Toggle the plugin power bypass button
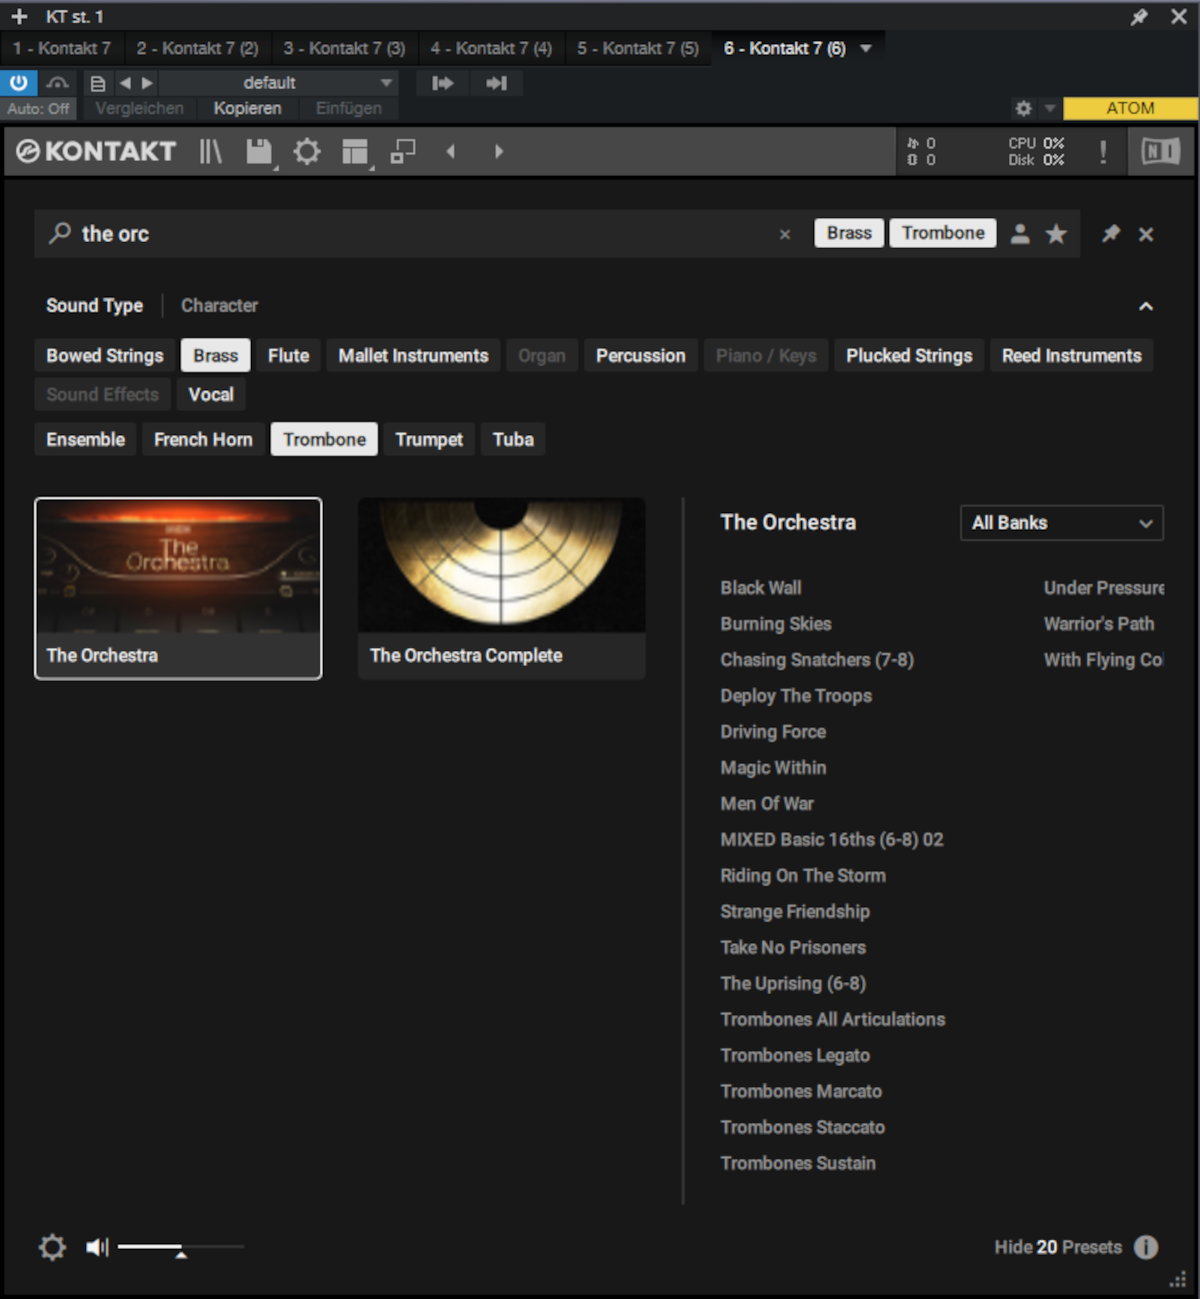This screenshot has height=1299, width=1200. 19,83
